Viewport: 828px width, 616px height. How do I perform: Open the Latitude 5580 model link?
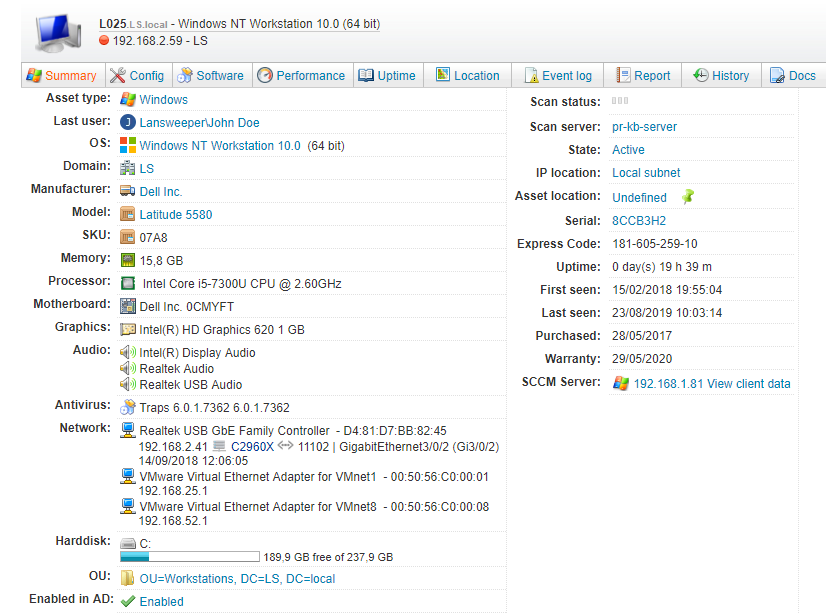click(x=176, y=215)
